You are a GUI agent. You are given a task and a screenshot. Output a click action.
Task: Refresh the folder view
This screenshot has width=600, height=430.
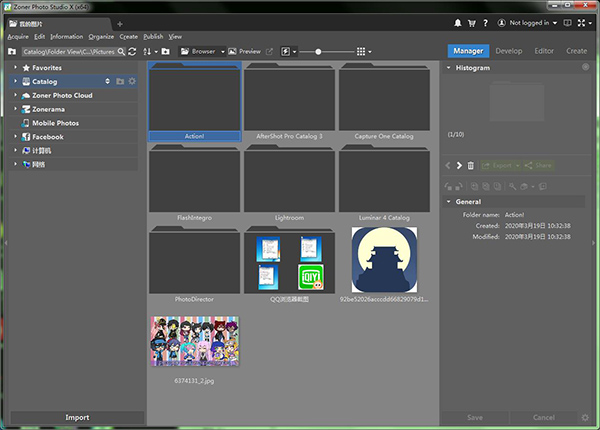(x=132, y=52)
